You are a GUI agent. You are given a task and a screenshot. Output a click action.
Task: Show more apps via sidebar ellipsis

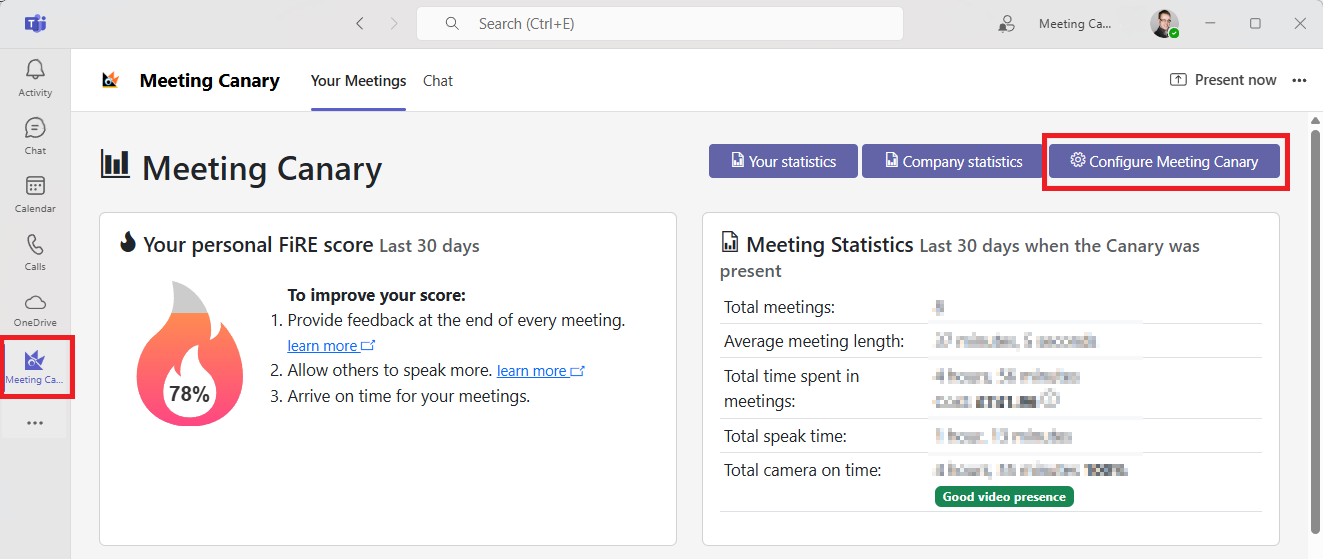click(35, 423)
